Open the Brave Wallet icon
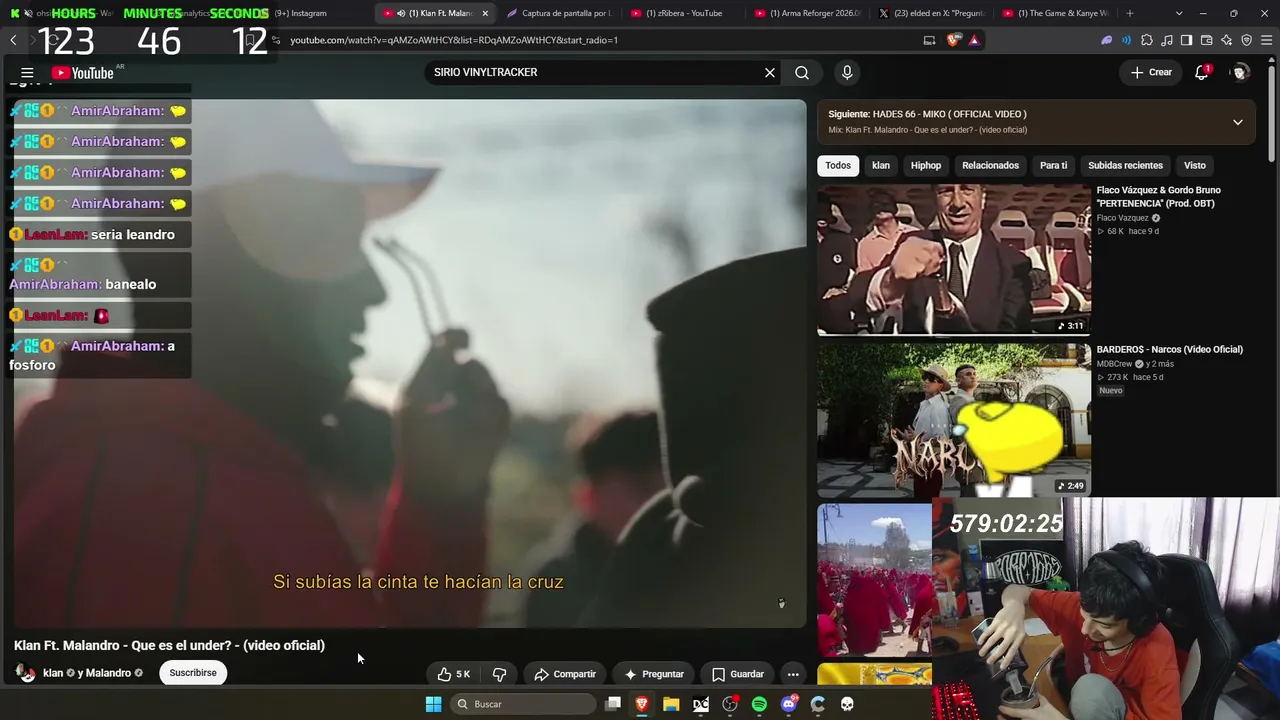The image size is (1280, 720). click(1206, 40)
